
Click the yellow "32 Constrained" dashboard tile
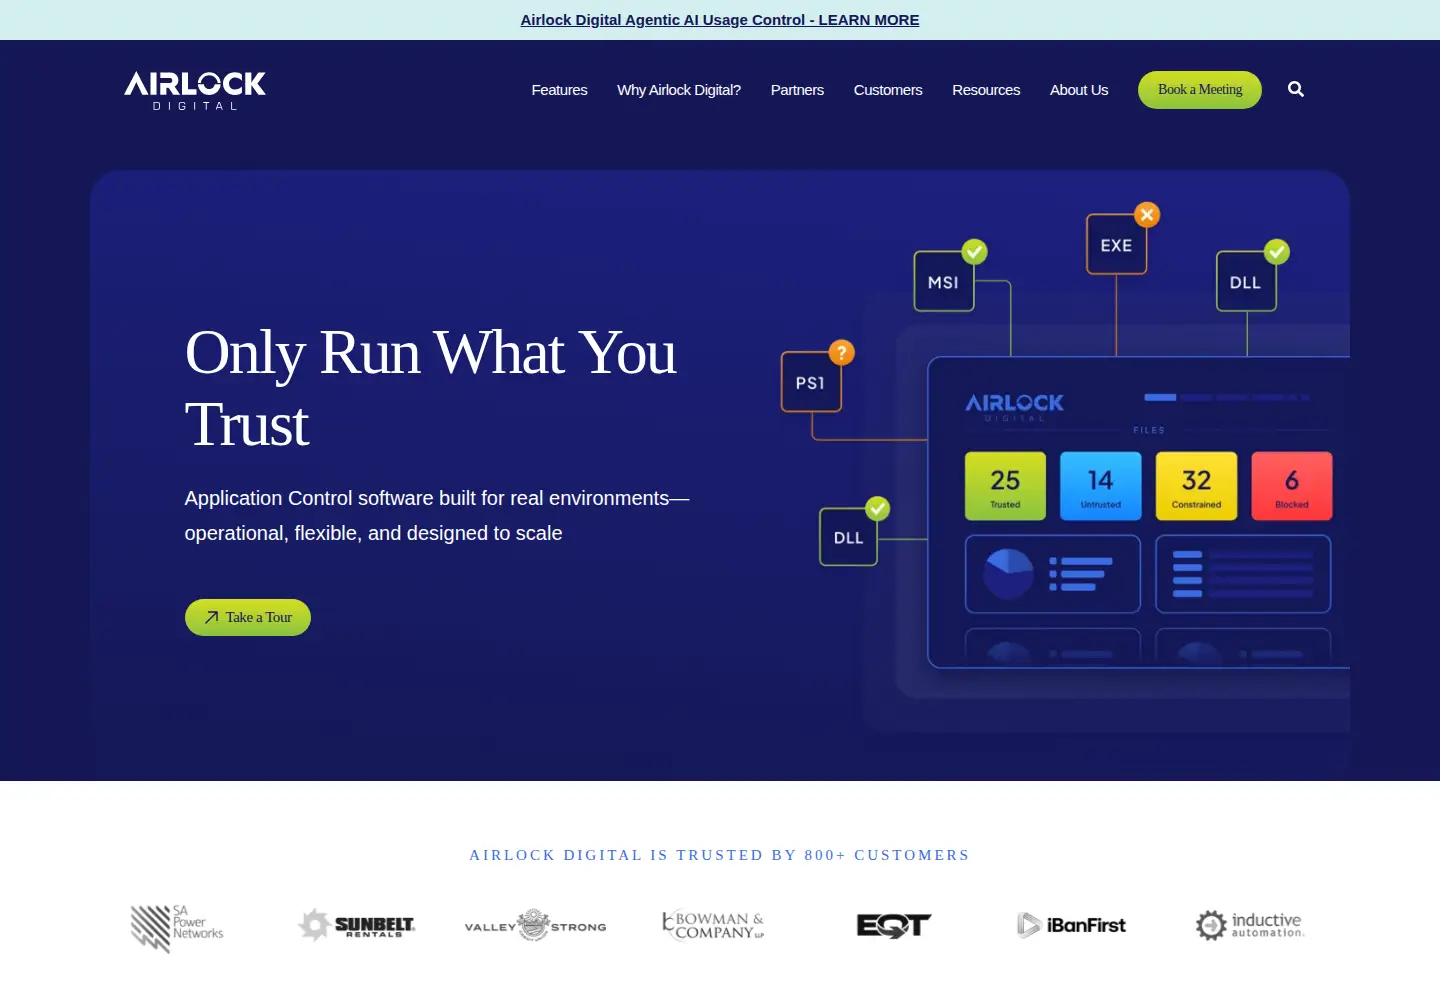click(x=1196, y=486)
